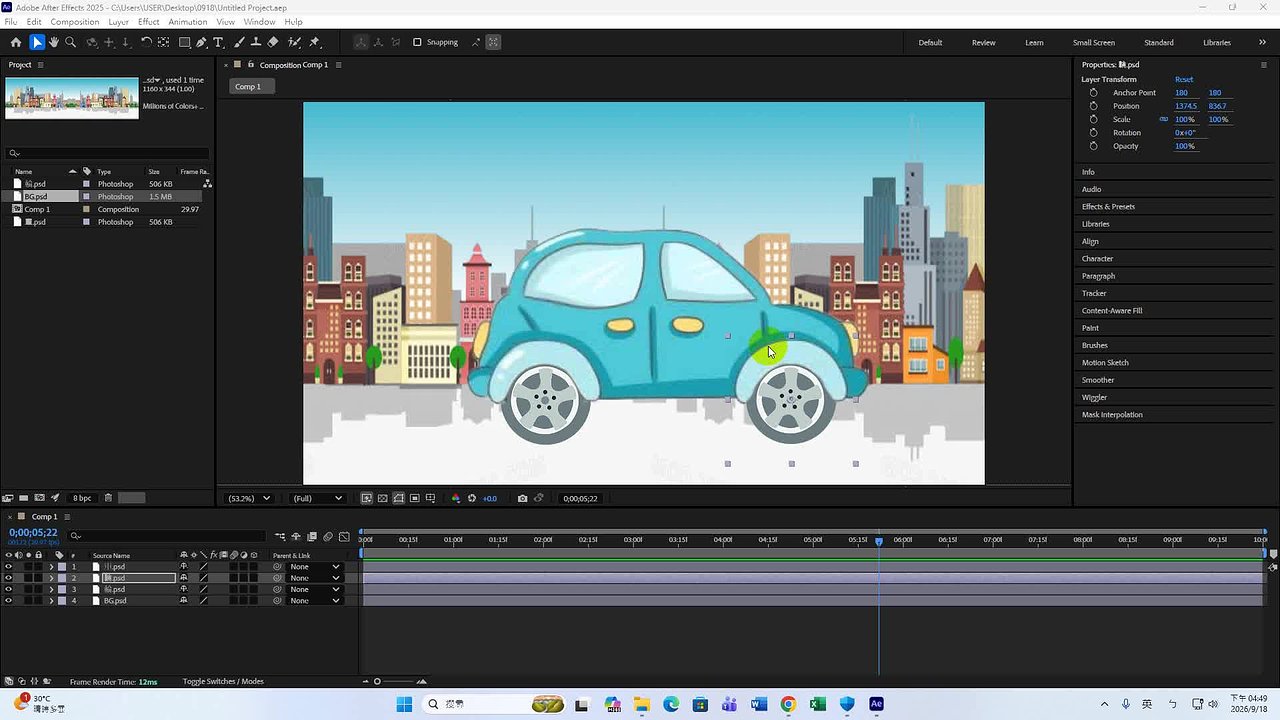Open the Animation menu
The height and width of the screenshot is (720, 1280).
point(187,21)
